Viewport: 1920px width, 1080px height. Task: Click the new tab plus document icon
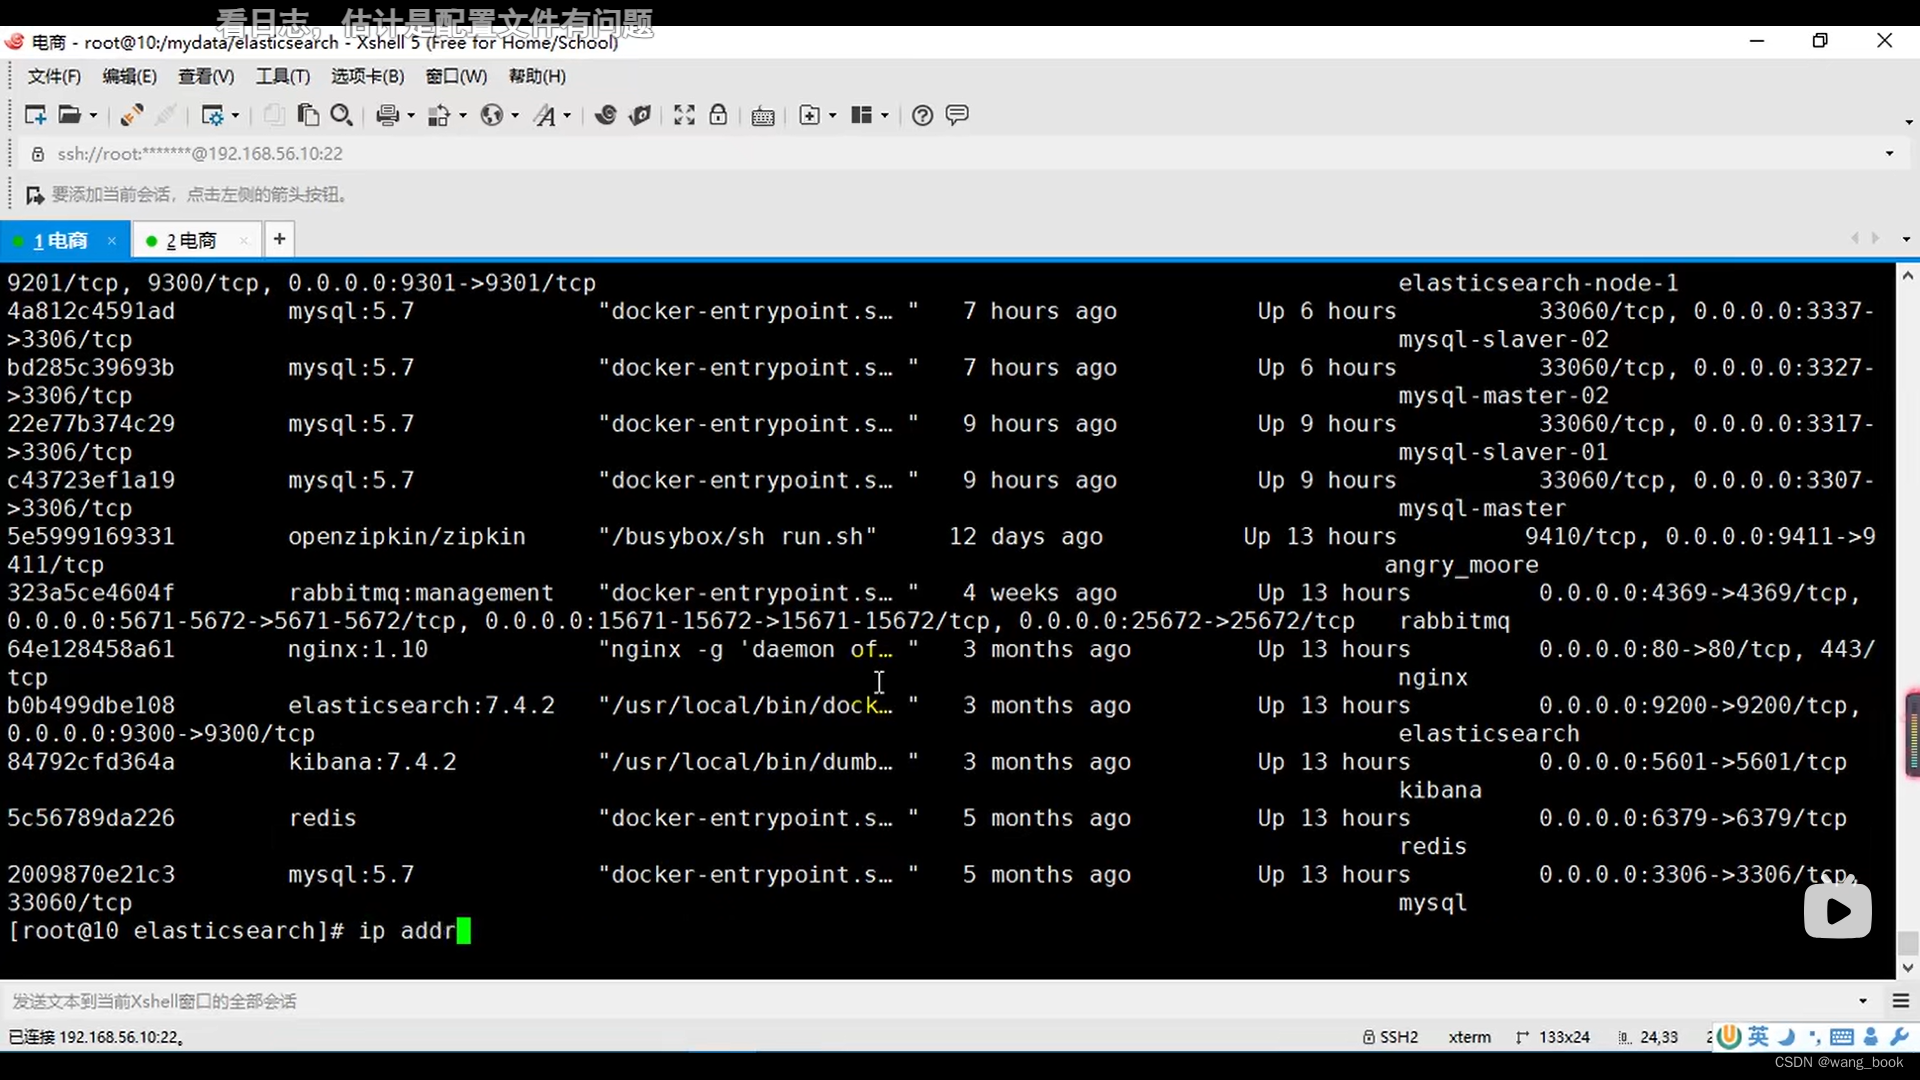coord(810,115)
